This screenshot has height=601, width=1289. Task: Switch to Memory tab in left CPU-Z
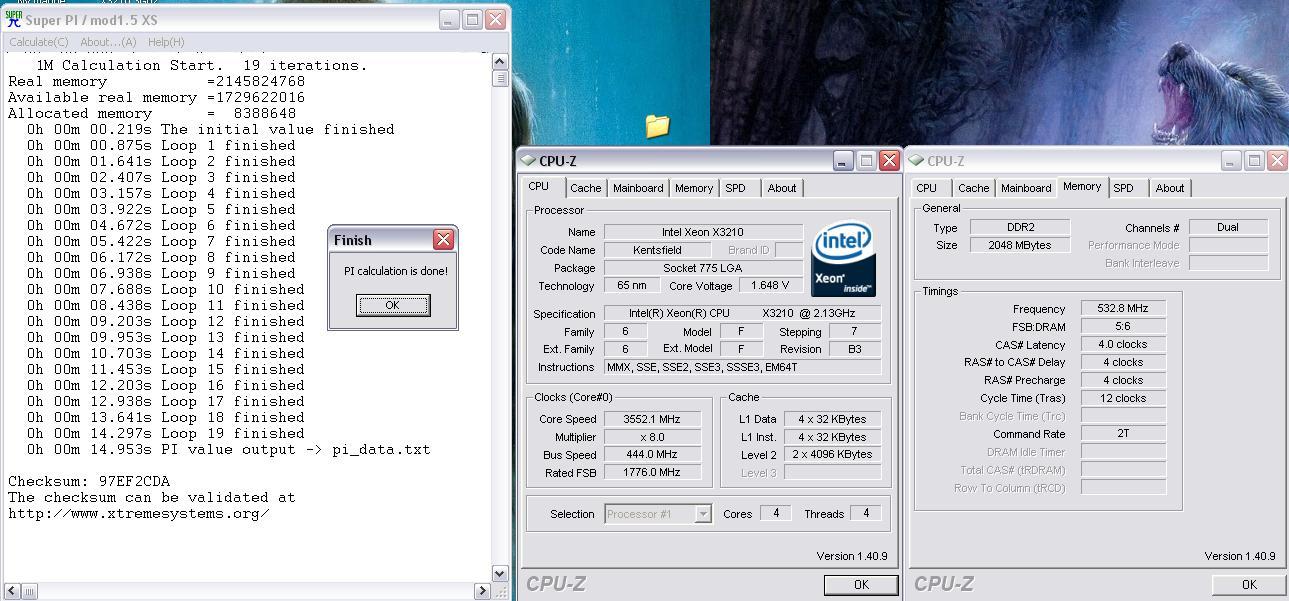(694, 188)
